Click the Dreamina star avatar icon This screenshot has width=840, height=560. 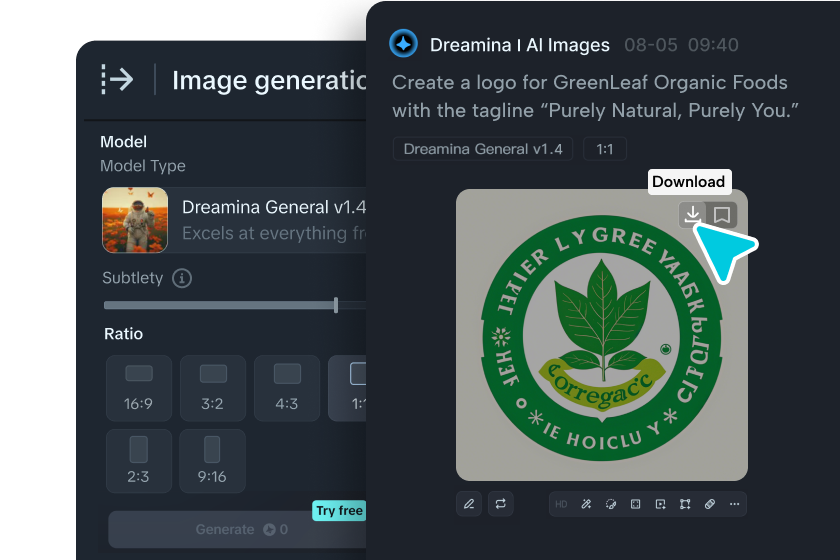coord(403,43)
